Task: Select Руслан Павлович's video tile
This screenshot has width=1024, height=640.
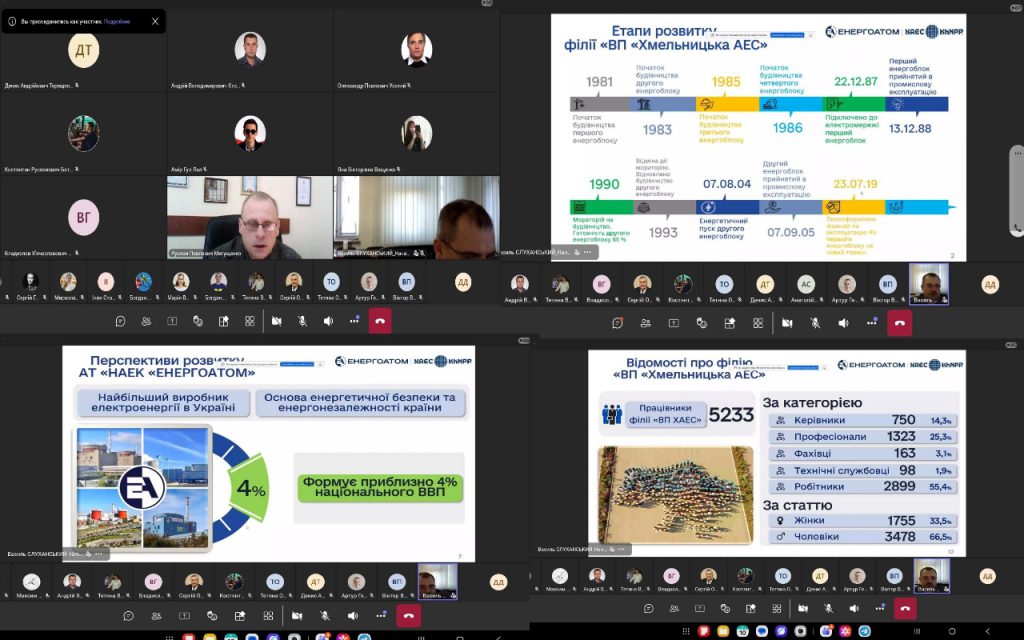Action: [x=250, y=217]
